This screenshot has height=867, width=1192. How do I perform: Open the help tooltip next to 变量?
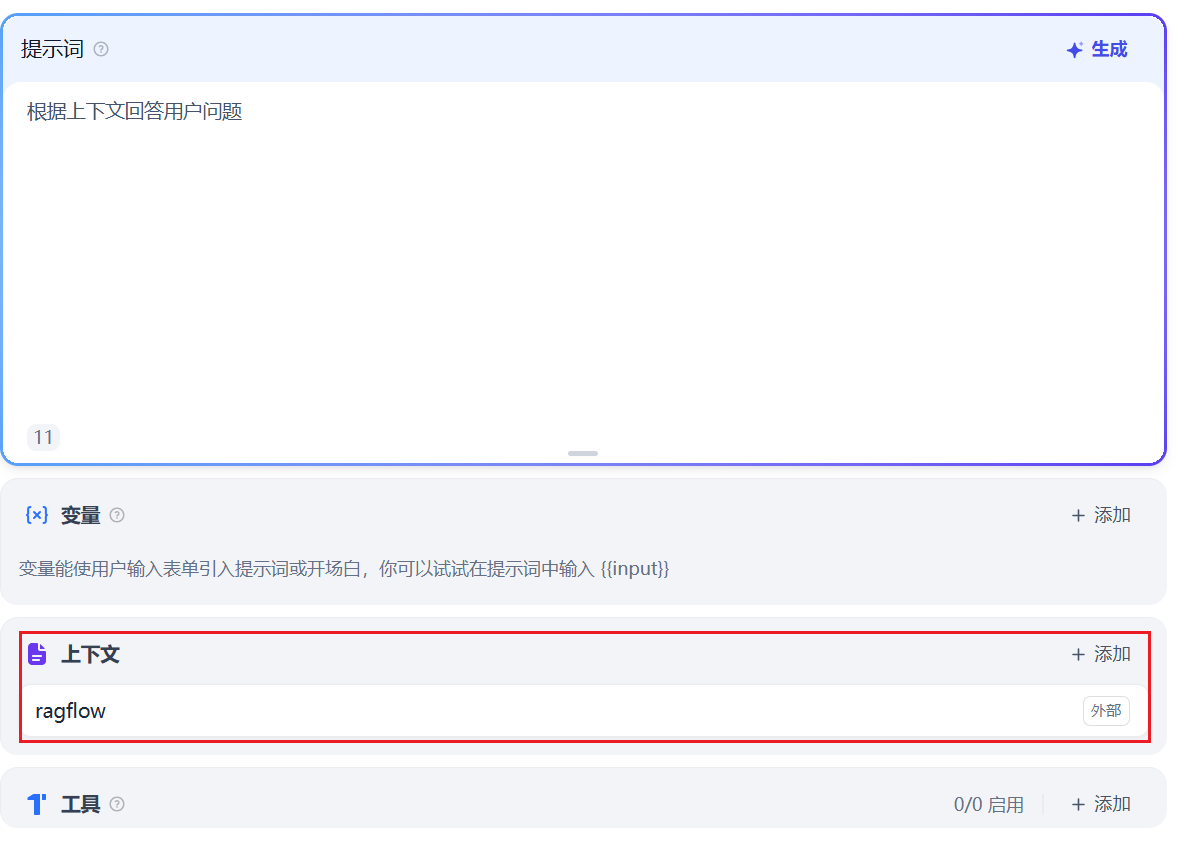(117, 515)
